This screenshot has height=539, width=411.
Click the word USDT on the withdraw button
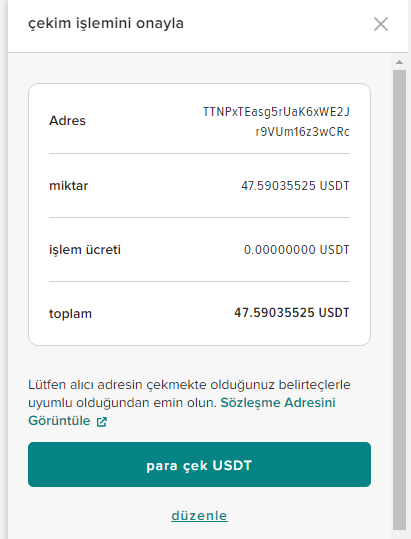(x=232, y=465)
